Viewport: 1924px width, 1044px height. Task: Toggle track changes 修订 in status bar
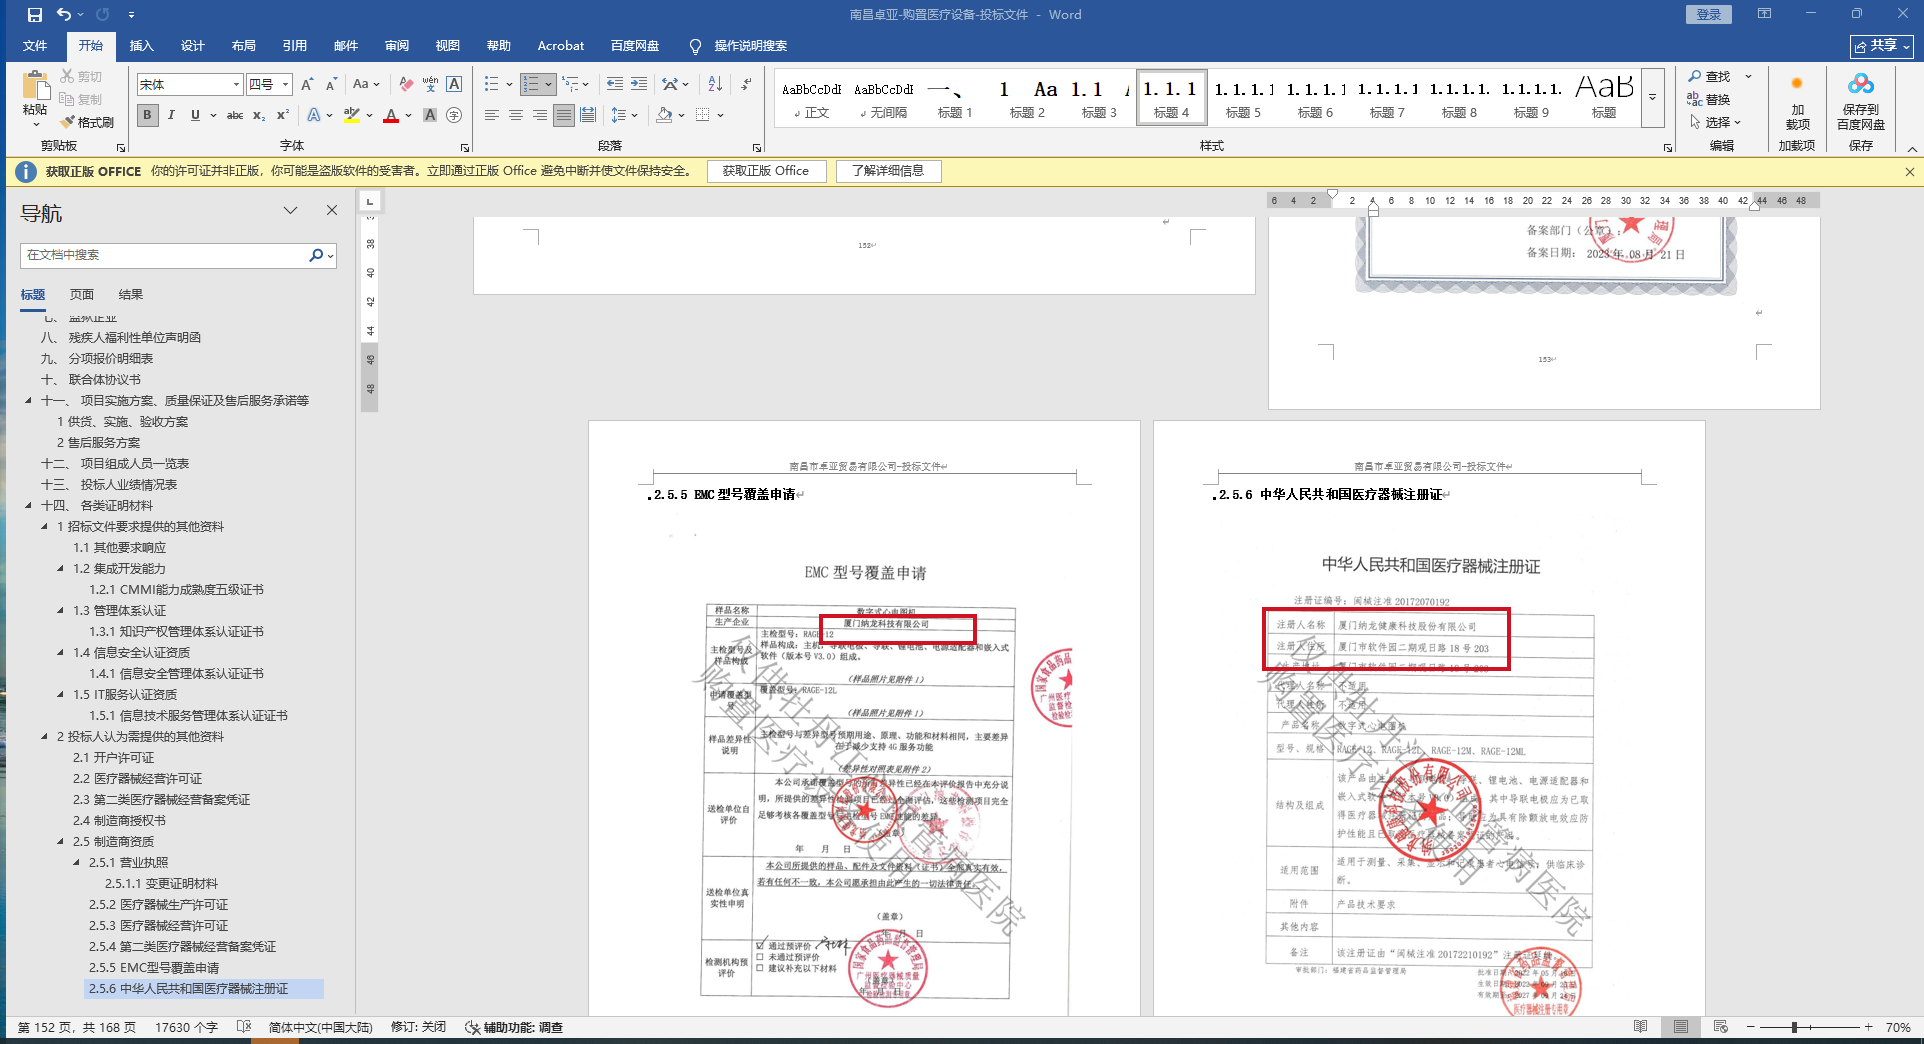[x=418, y=1027]
